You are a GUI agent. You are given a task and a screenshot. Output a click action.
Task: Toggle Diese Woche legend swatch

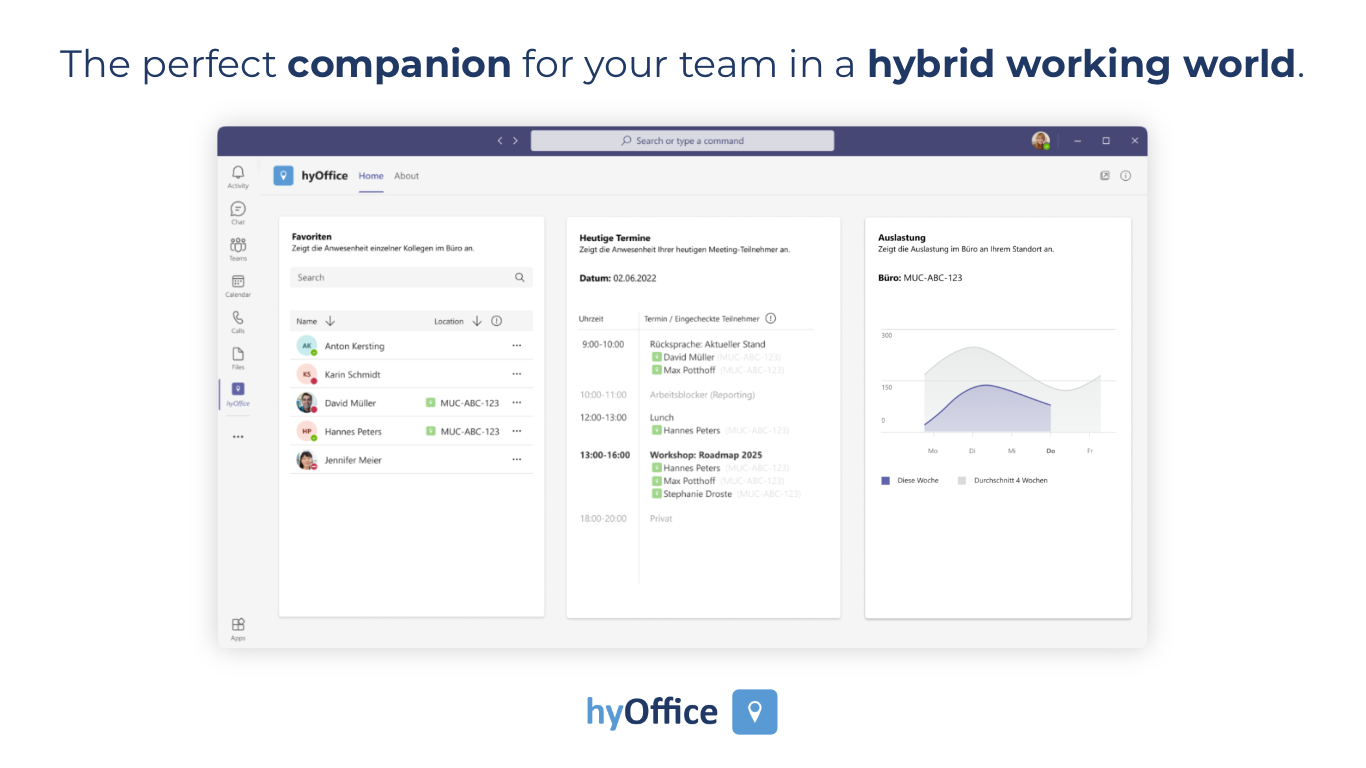coord(885,481)
